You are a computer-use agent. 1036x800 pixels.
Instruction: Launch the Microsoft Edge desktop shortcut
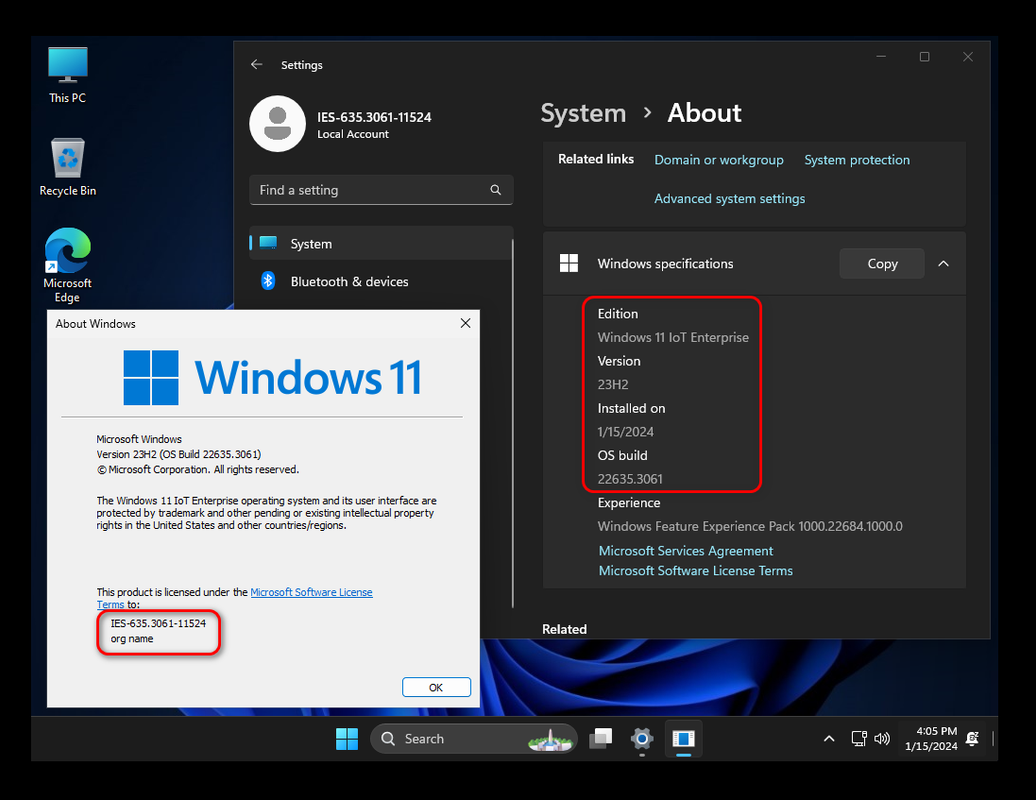tap(67, 265)
